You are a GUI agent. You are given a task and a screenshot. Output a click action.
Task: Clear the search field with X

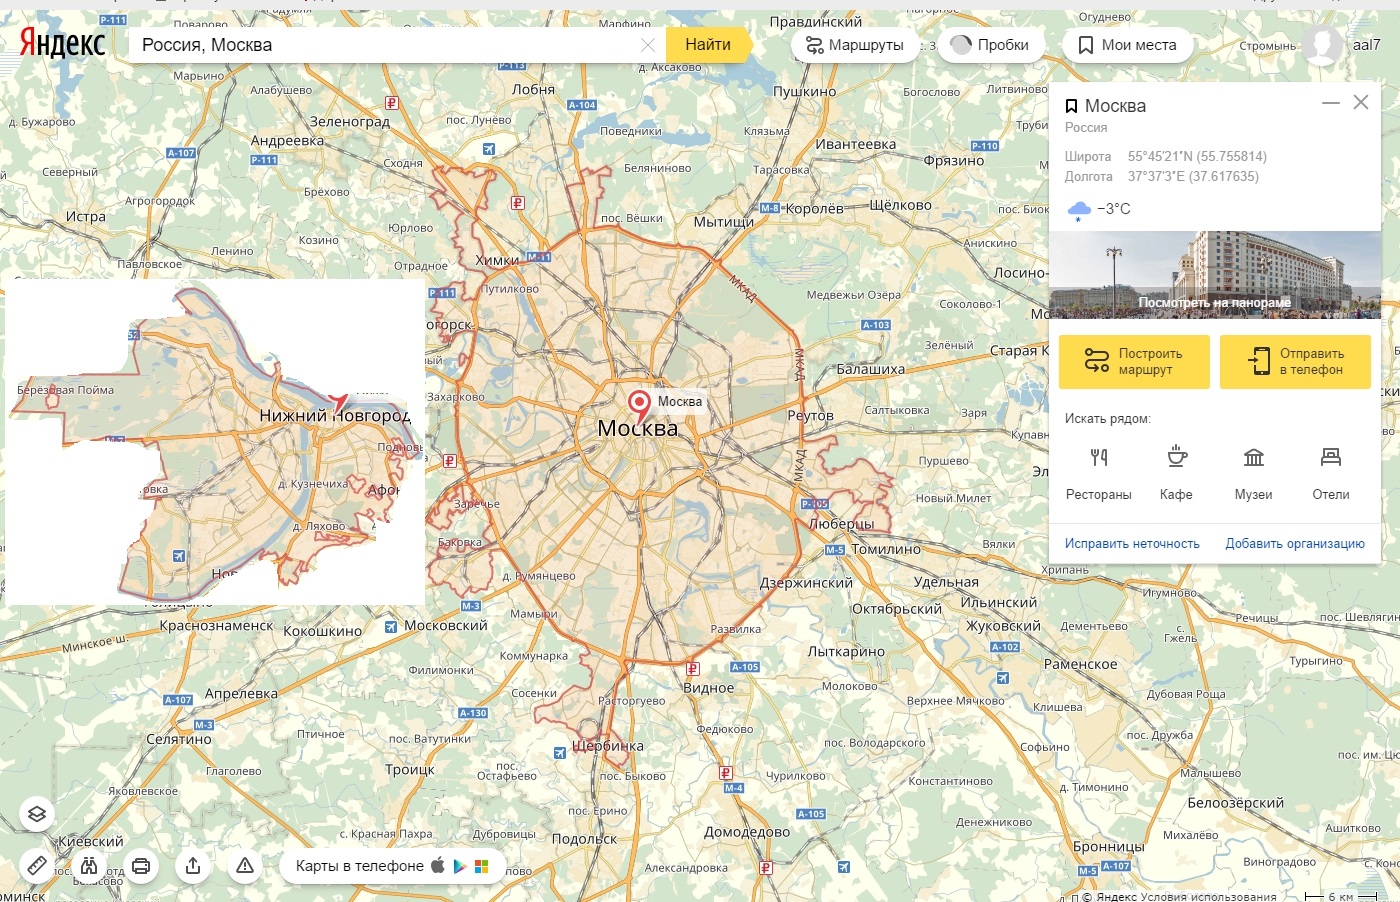click(x=648, y=45)
